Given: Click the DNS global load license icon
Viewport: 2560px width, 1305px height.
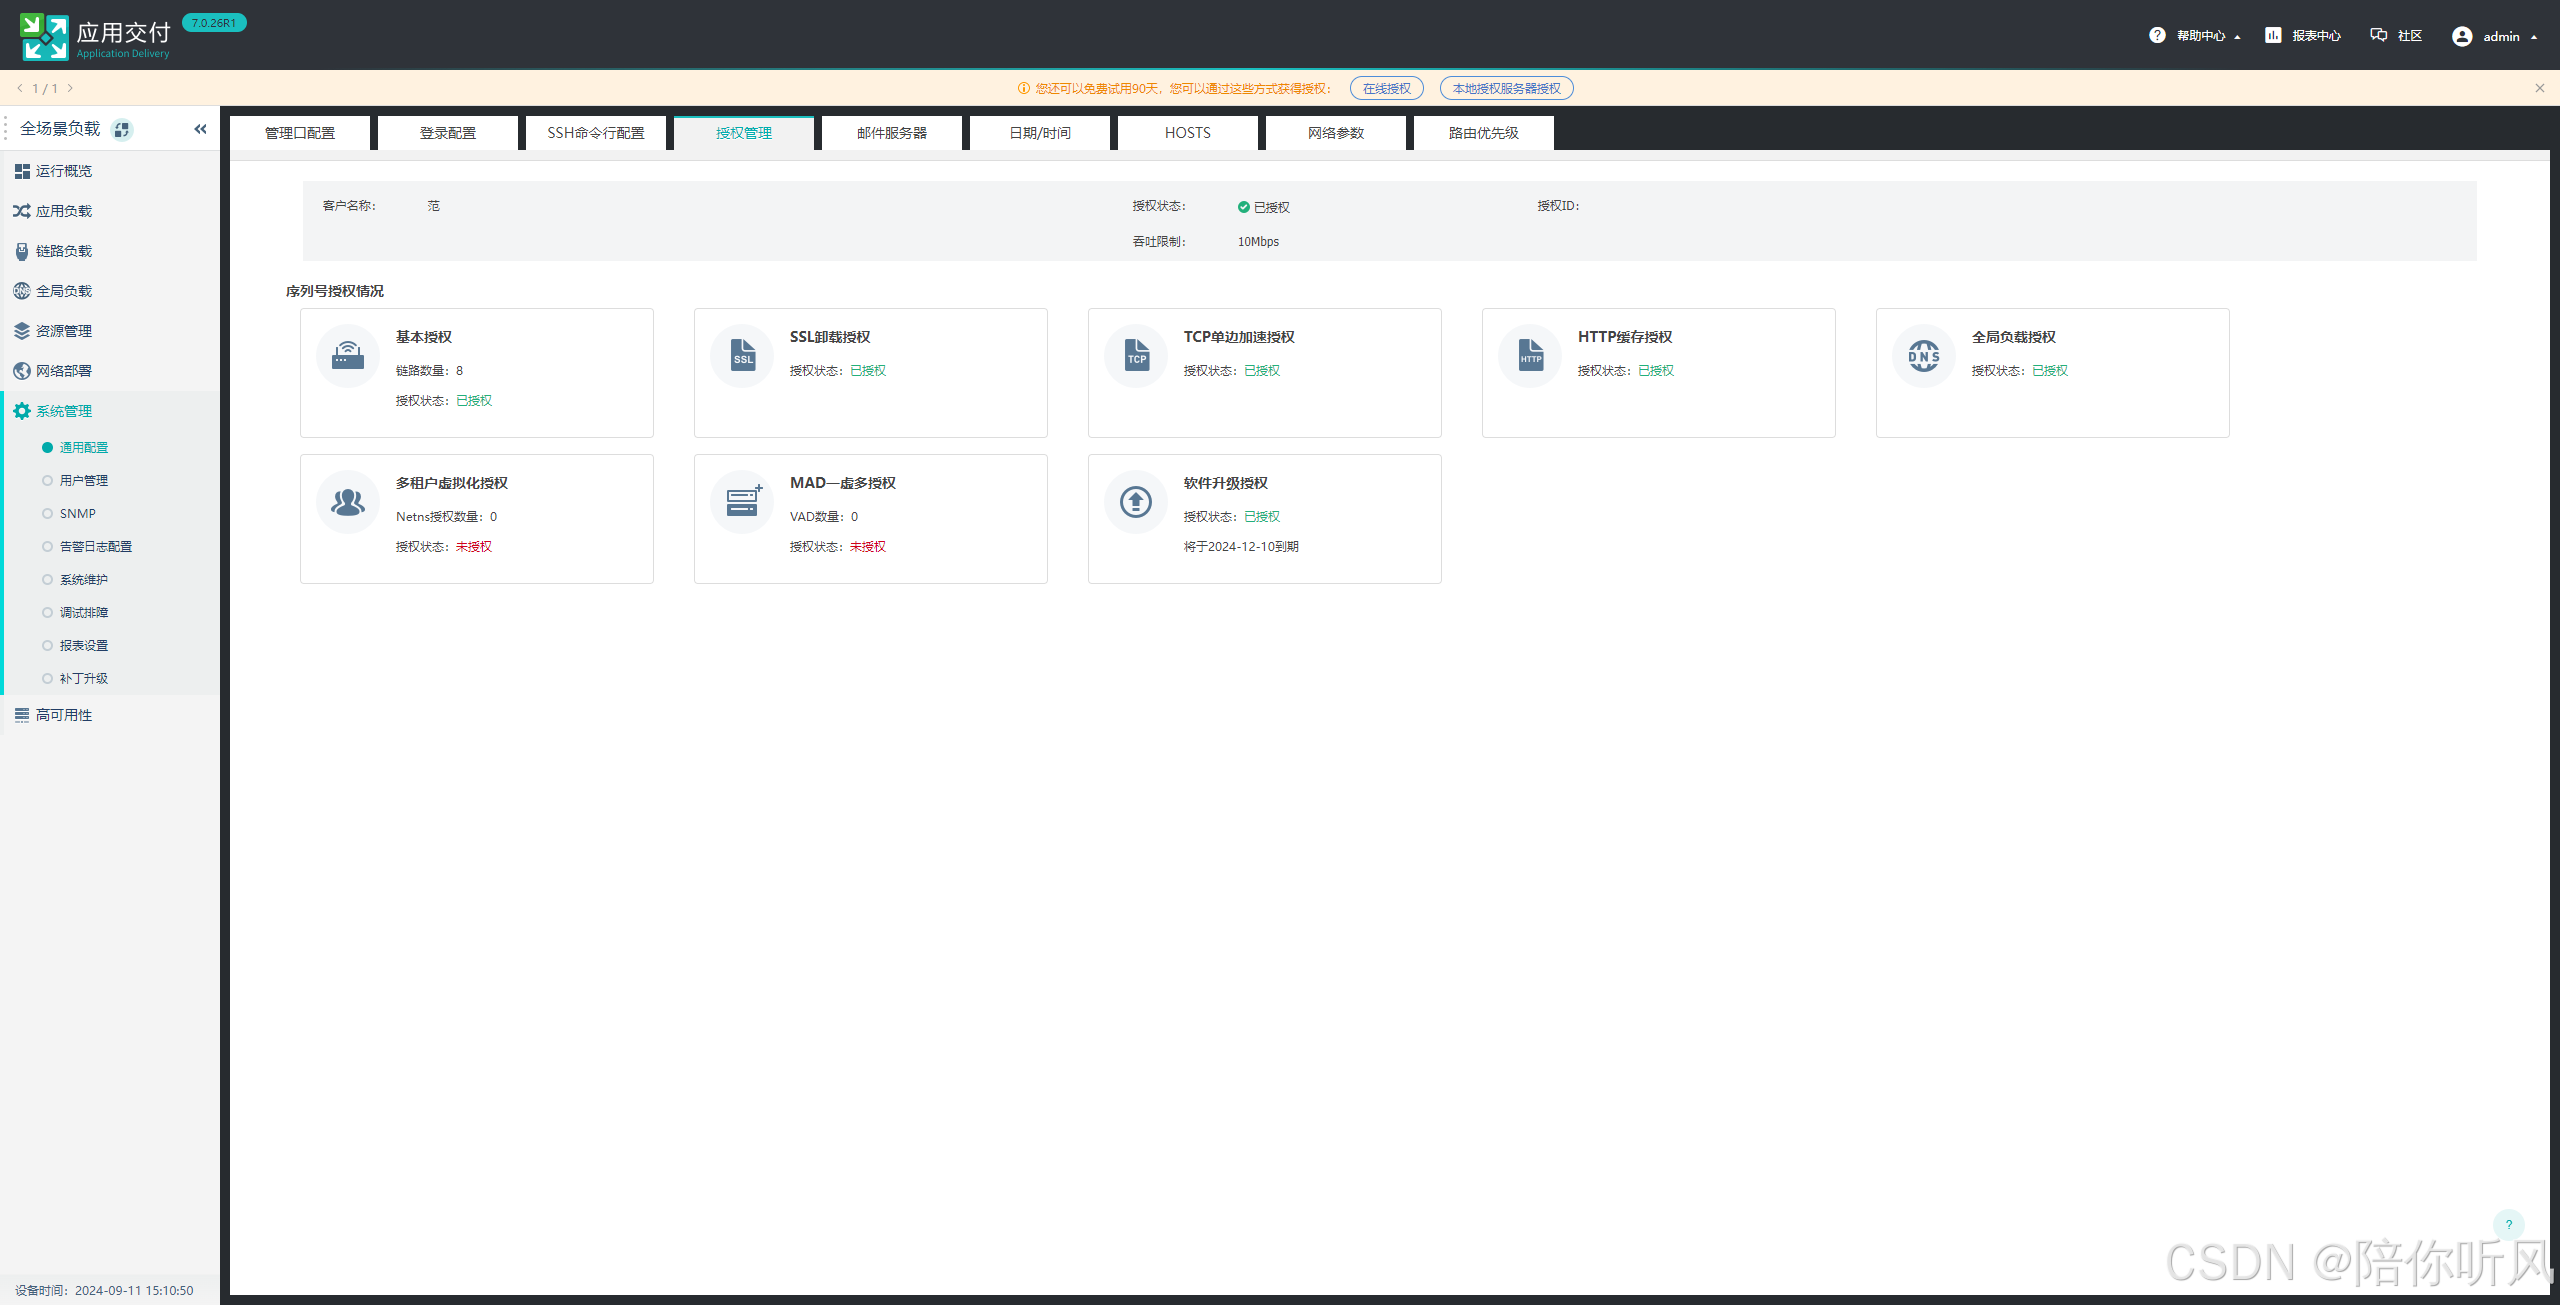Looking at the screenshot, I should click(1924, 356).
